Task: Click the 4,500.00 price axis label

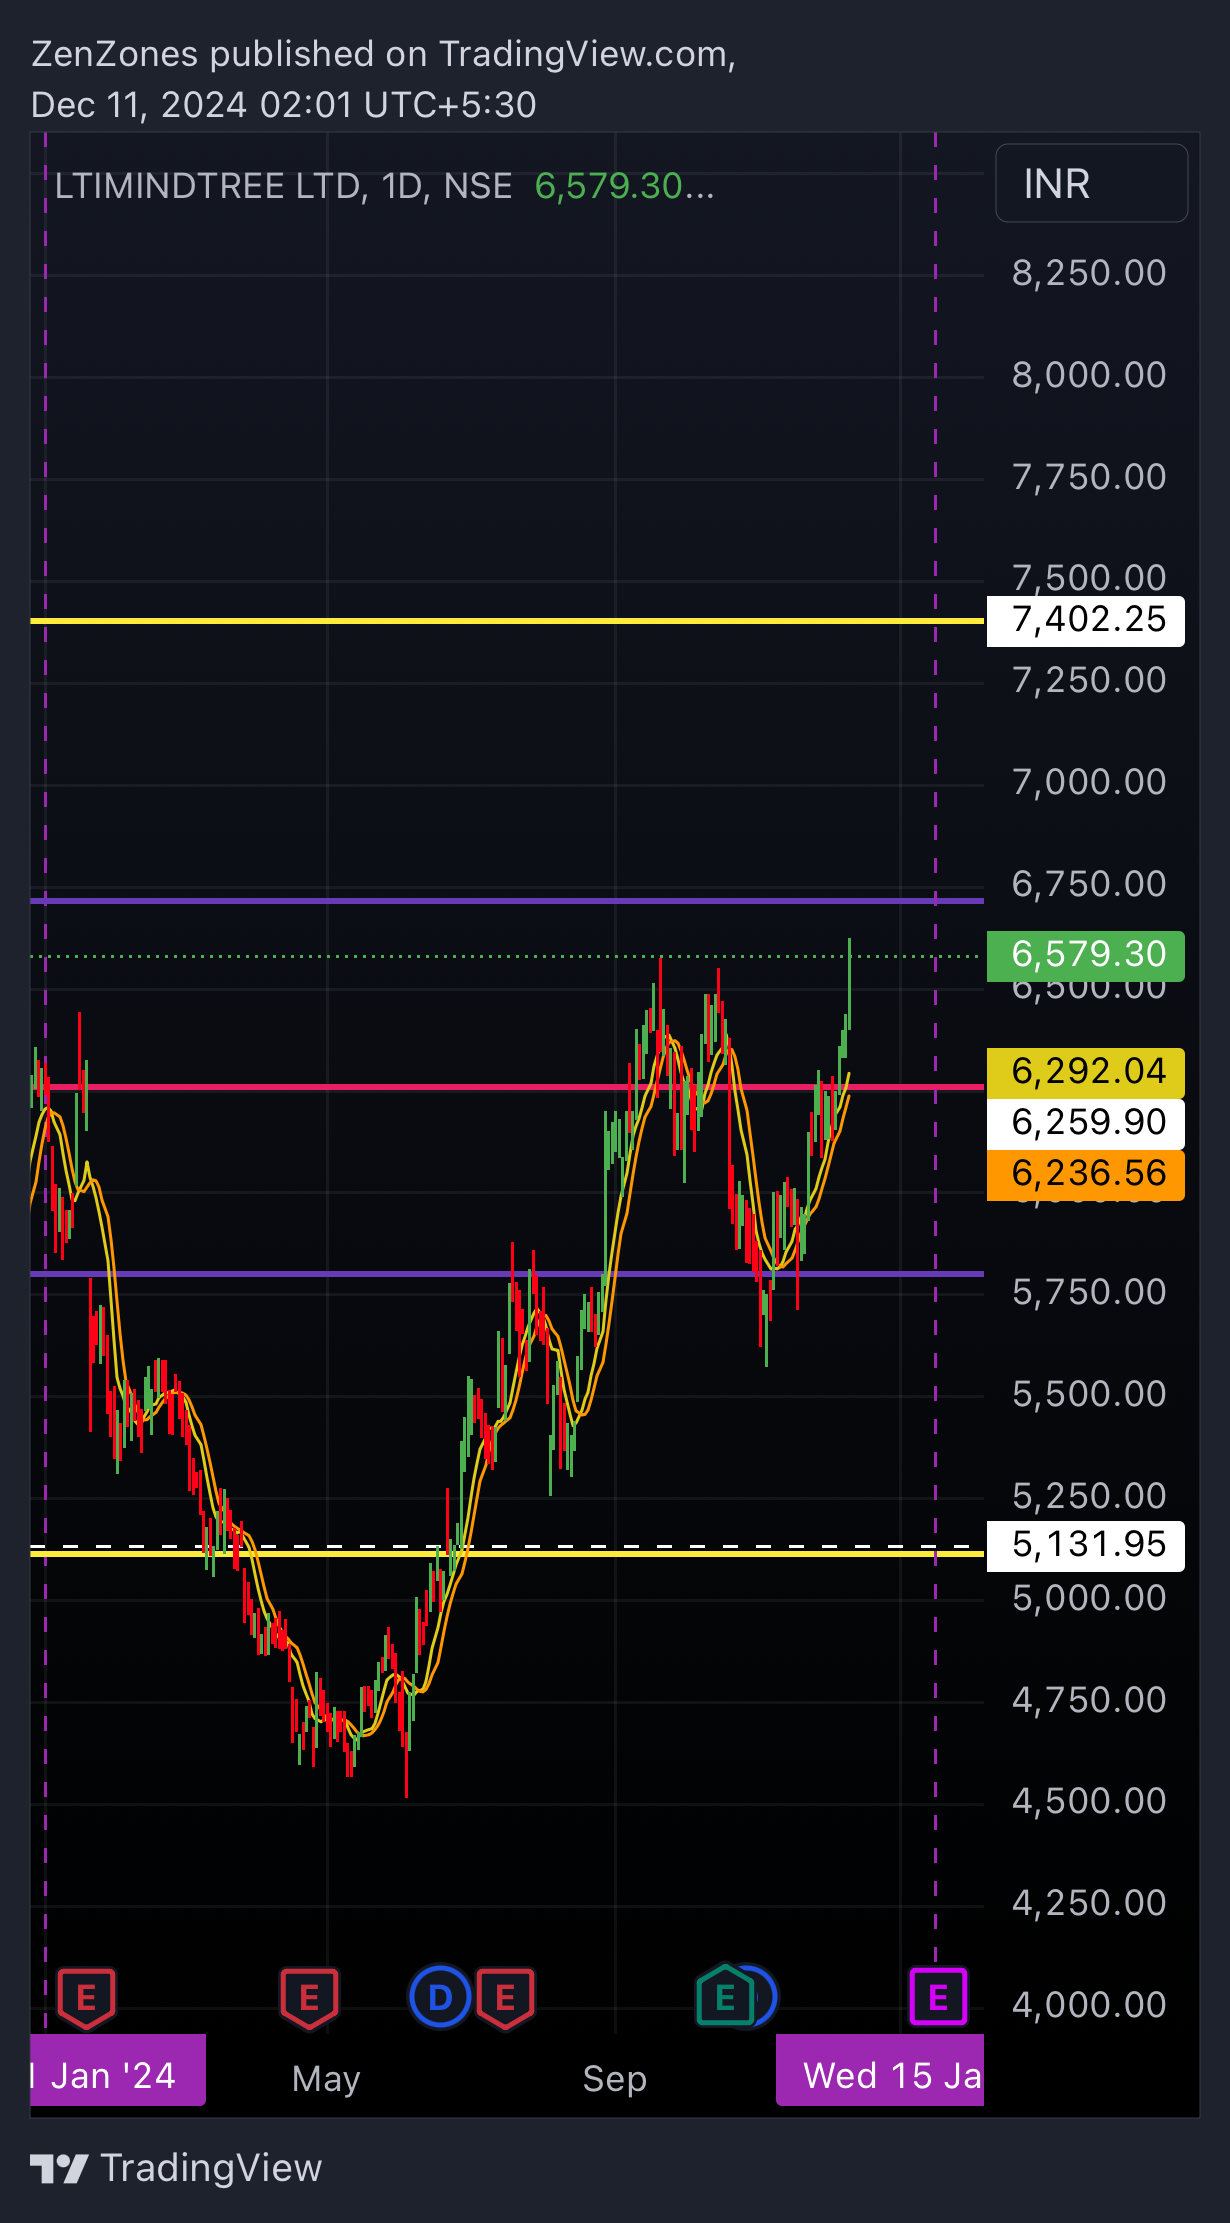Action: tap(1089, 1801)
